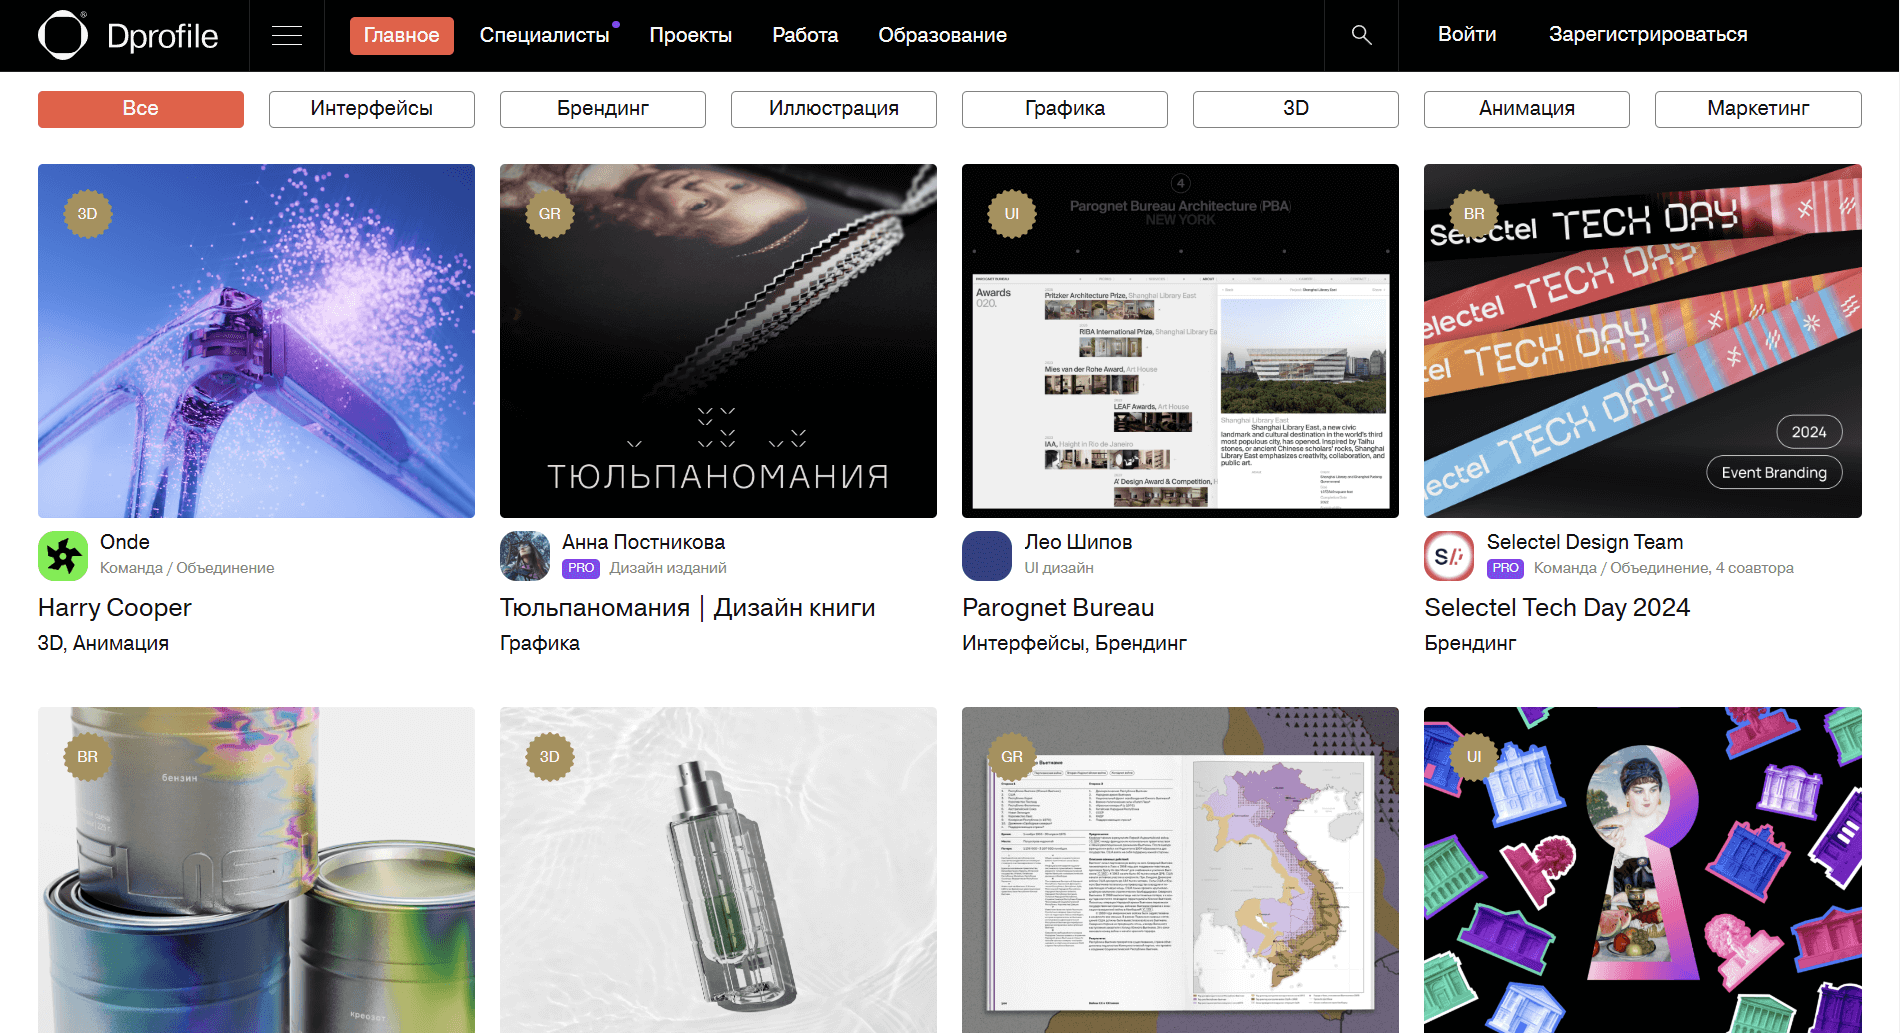The image size is (1900, 1033).
Task: Open the Специалисты menu item
Action: point(544,36)
